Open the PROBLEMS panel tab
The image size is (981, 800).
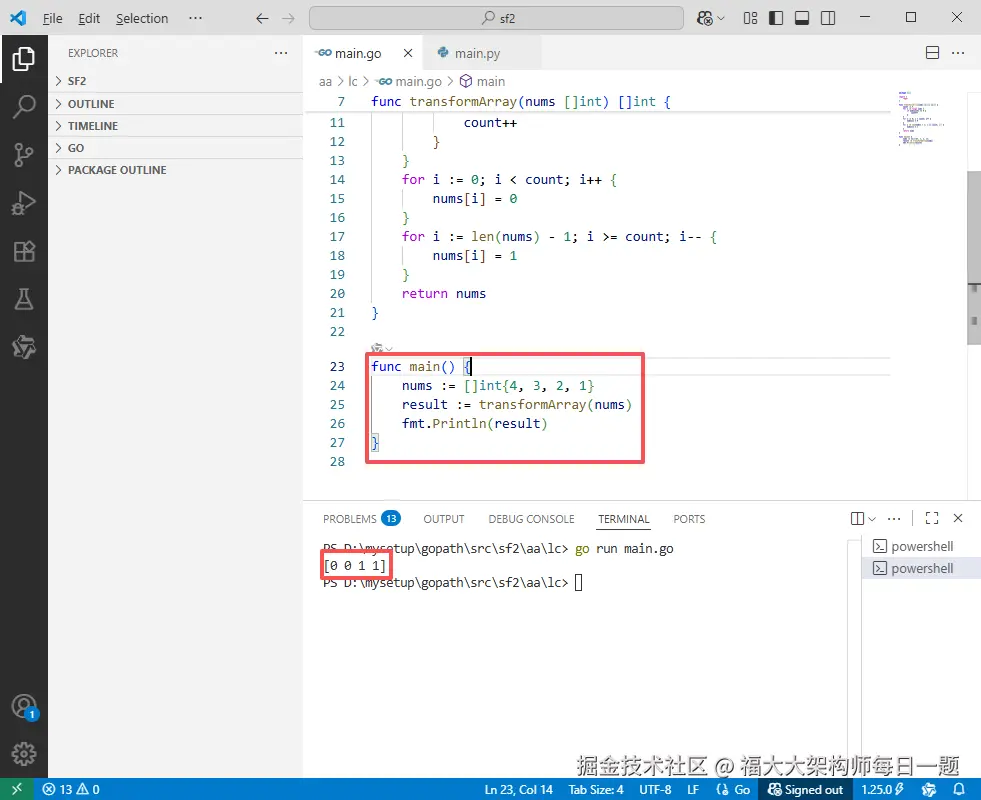[x=361, y=519]
